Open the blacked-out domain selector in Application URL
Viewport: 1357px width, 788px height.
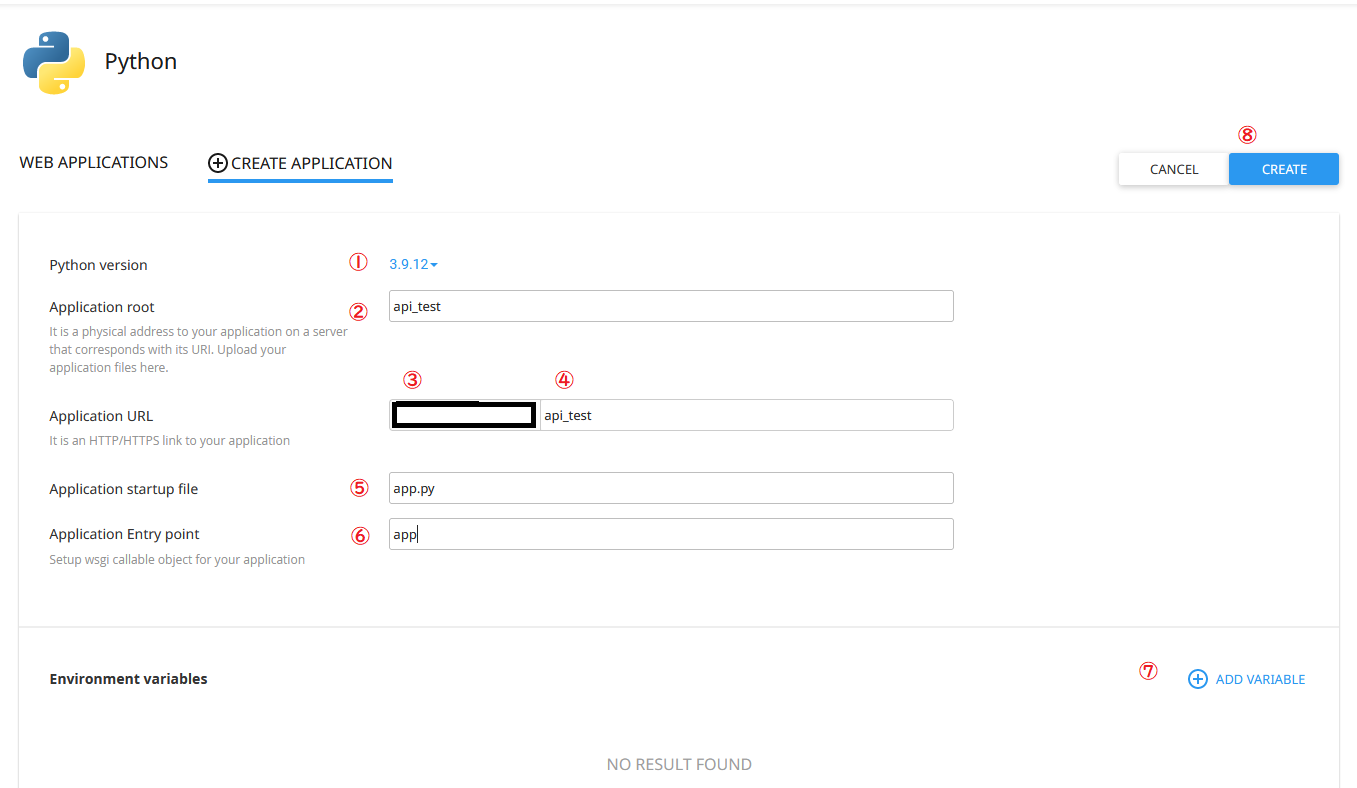pos(464,415)
